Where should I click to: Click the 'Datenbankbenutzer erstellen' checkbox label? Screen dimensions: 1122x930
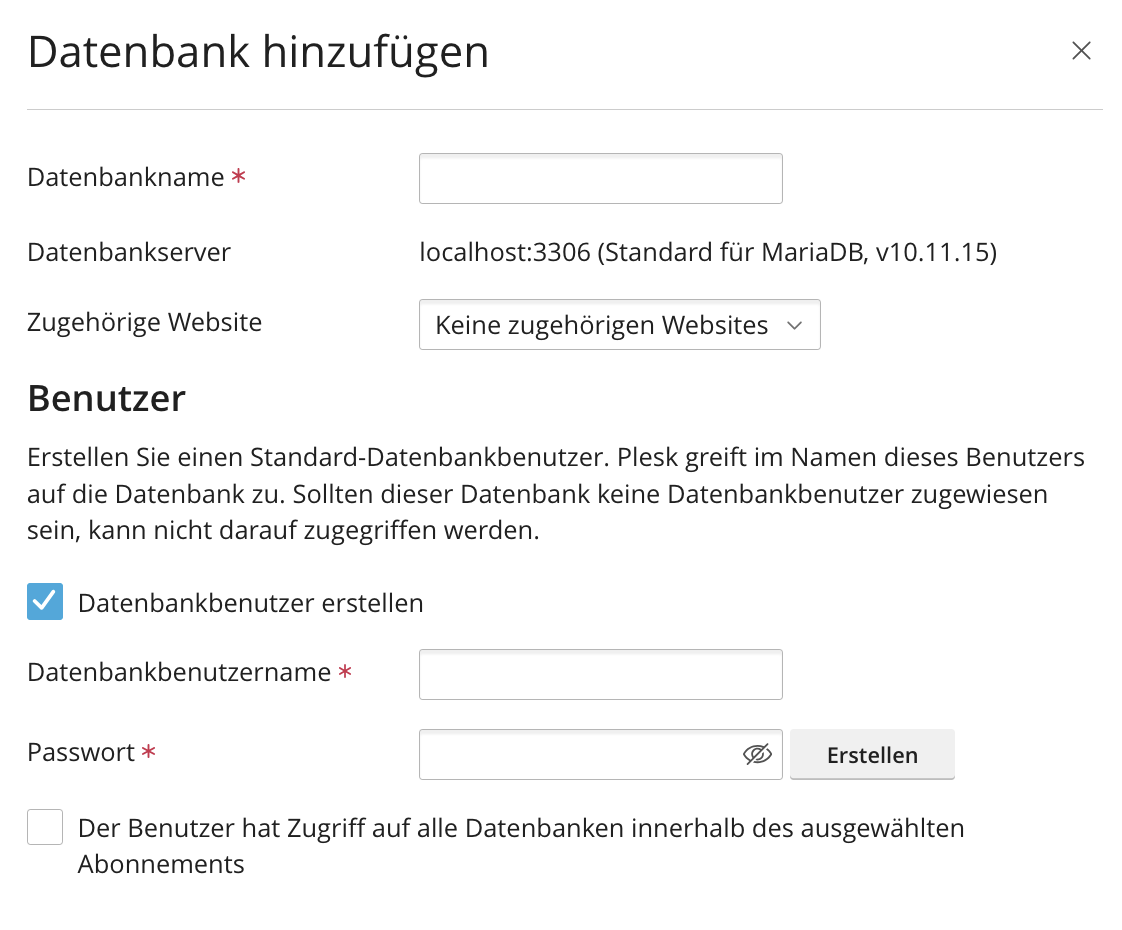point(250,603)
